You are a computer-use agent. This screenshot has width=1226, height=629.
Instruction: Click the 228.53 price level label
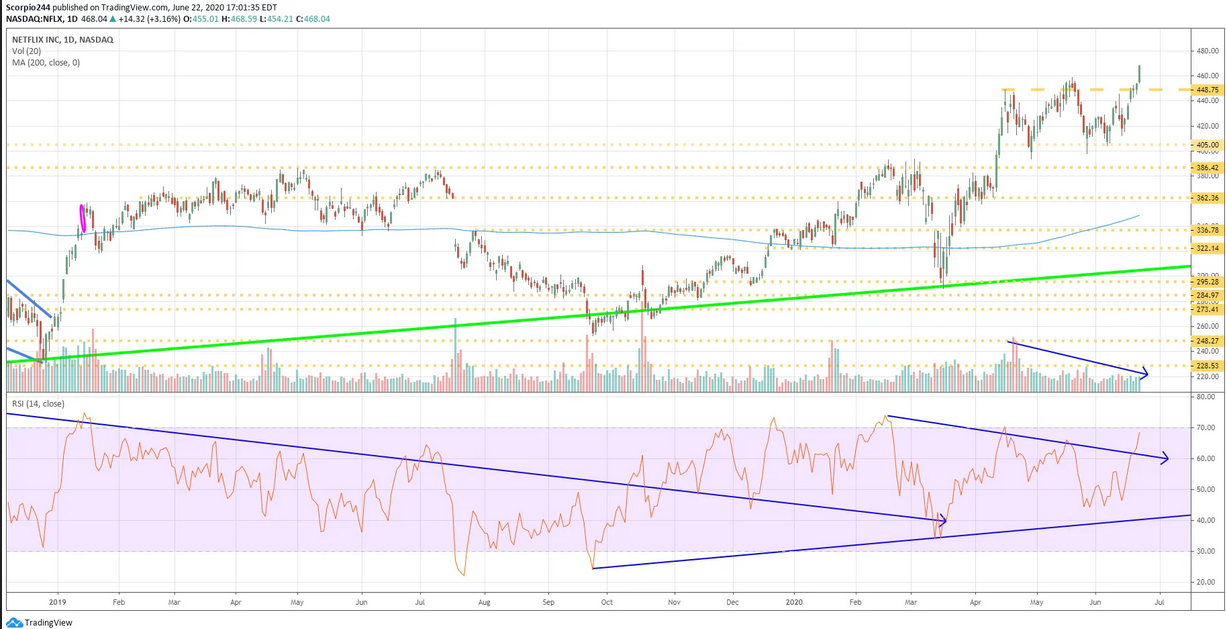pos(1206,366)
